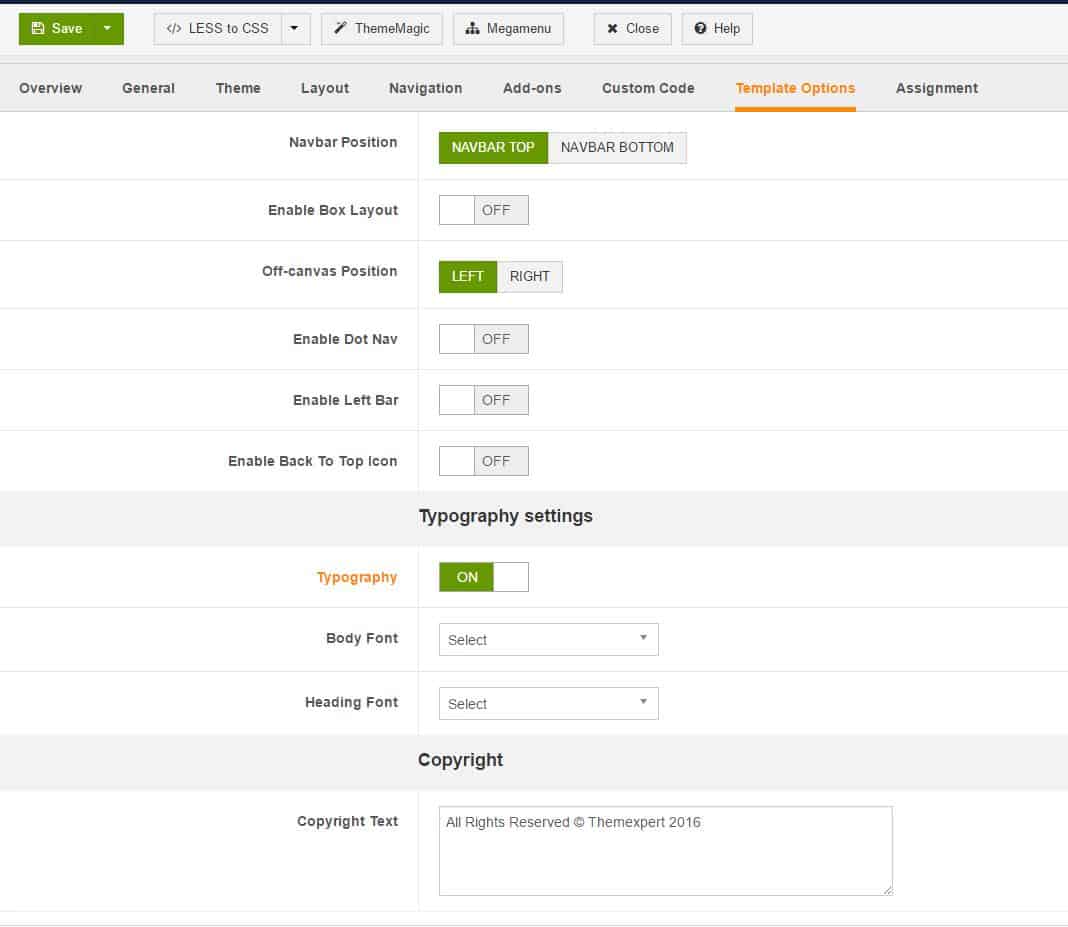1068x927 pixels.
Task: Click the Enable Box Layout label
Action: pyautogui.click(x=333, y=210)
